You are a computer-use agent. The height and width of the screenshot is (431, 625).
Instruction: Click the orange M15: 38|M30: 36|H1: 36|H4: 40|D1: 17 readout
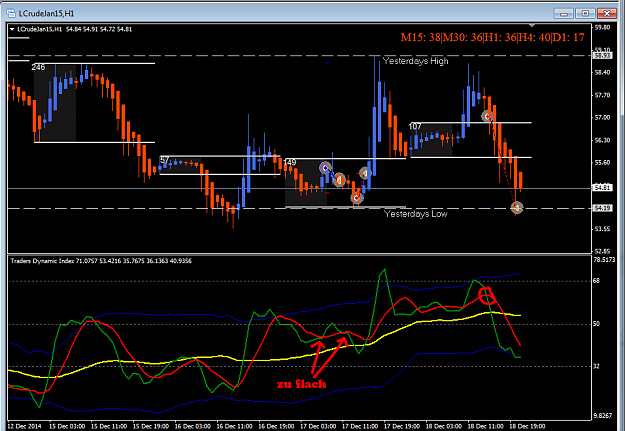(492, 37)
